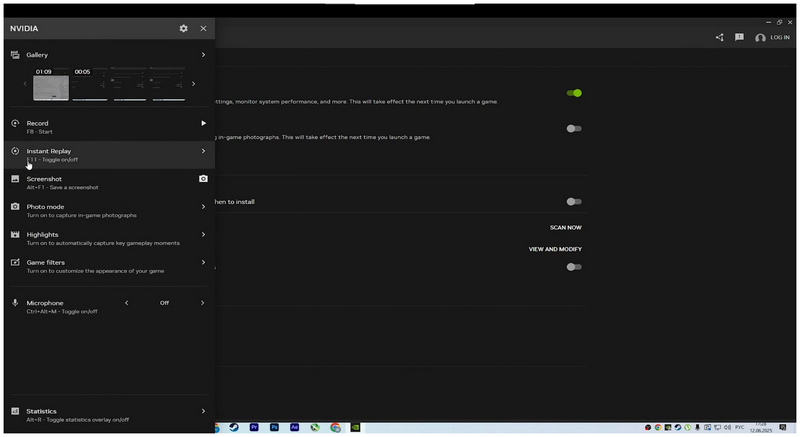Open the Statistics entry
This screenshot has width=800, height=437.
pyautogui.click(x=109, y=415)
